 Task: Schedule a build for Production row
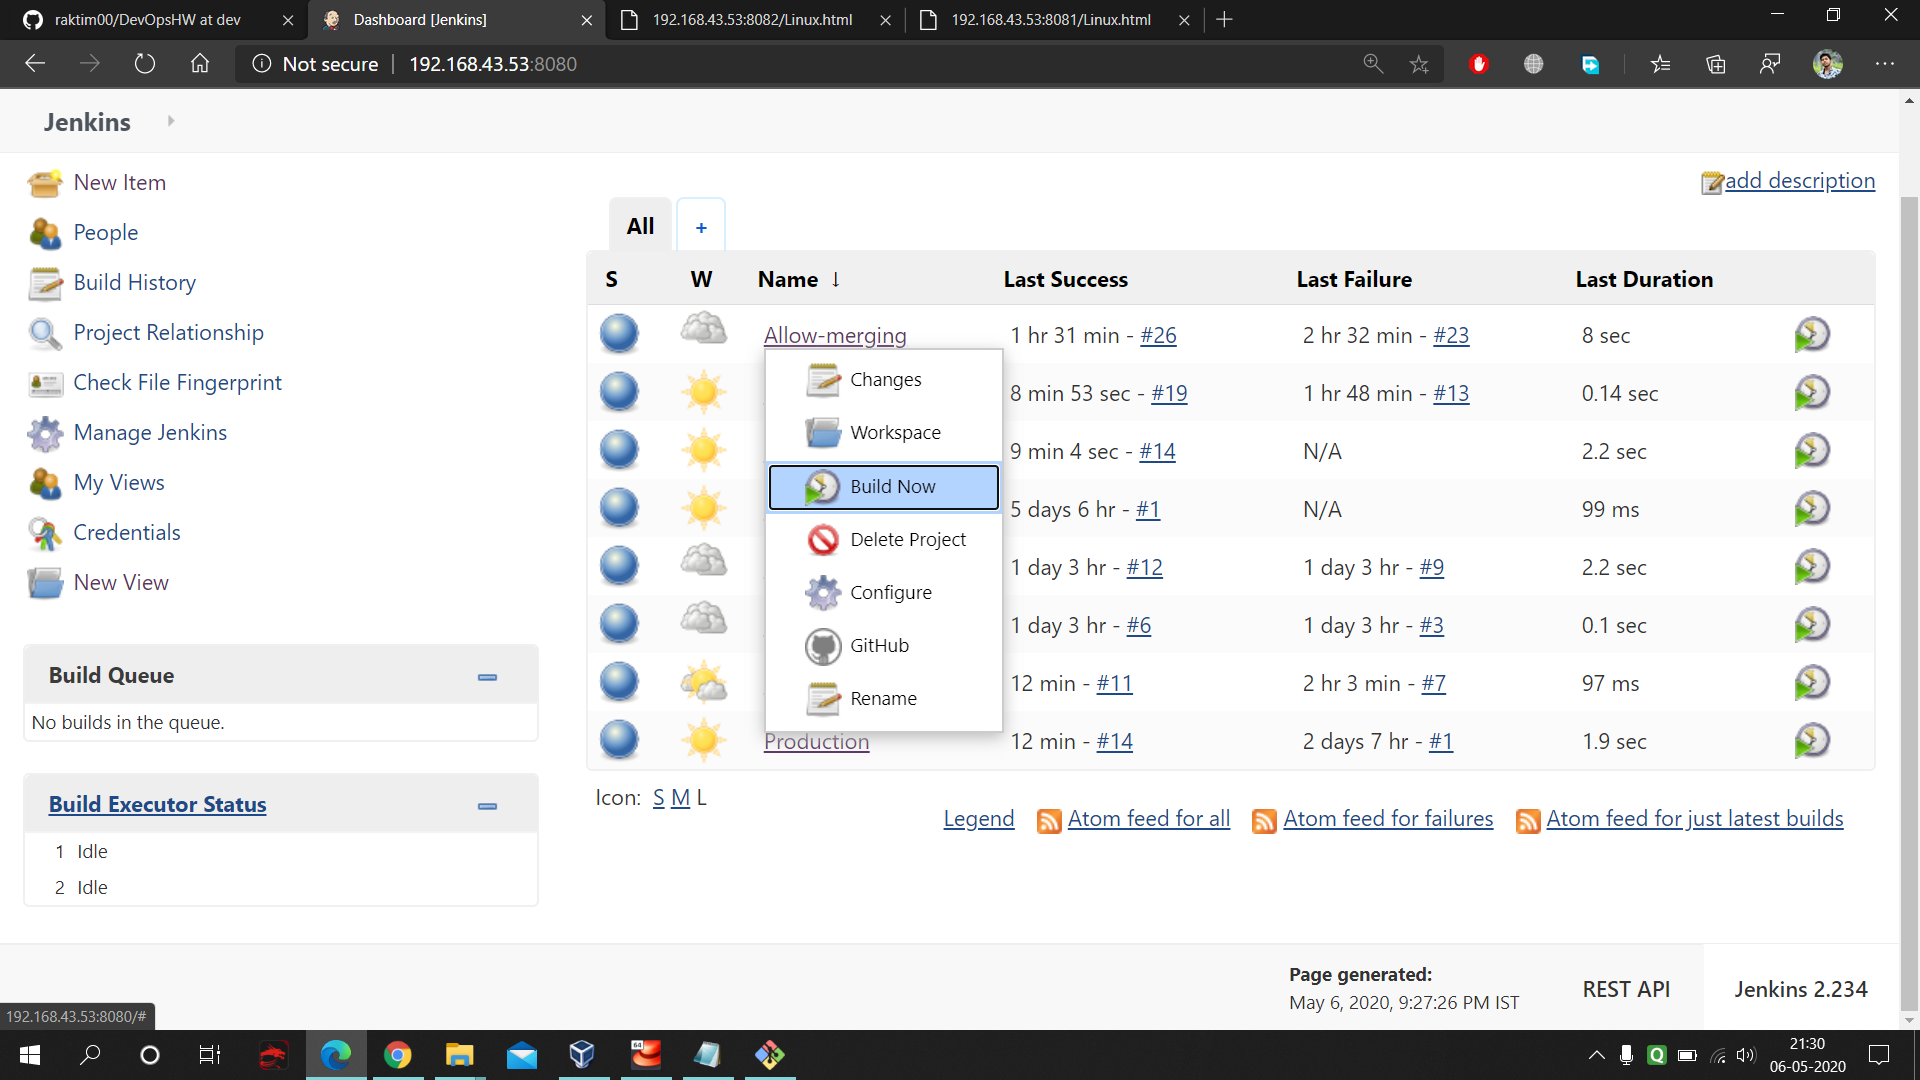pyautogui.click(x=1811, y=741)
